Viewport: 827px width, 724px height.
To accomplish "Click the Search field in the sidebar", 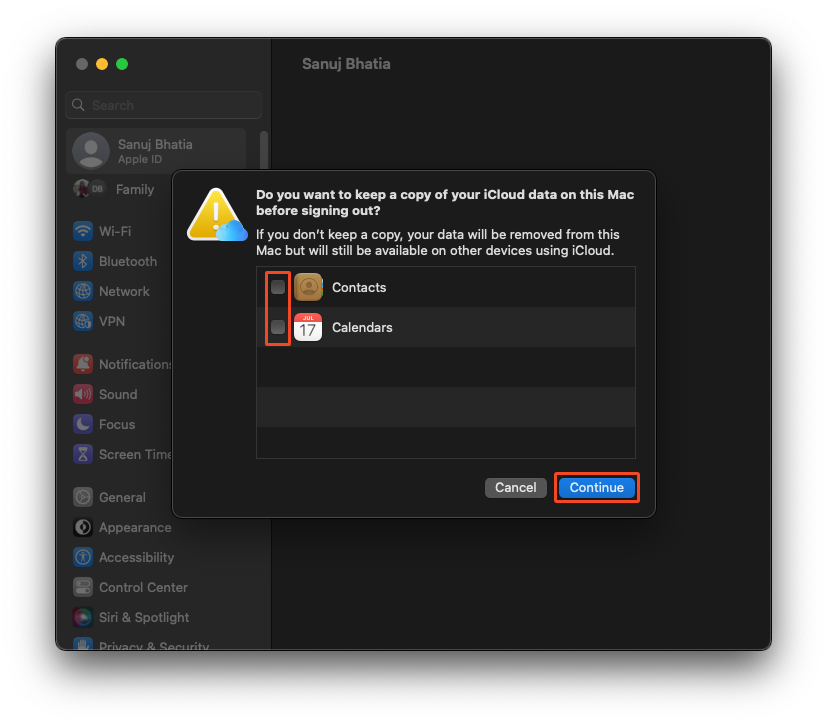I will pos(163,105).
